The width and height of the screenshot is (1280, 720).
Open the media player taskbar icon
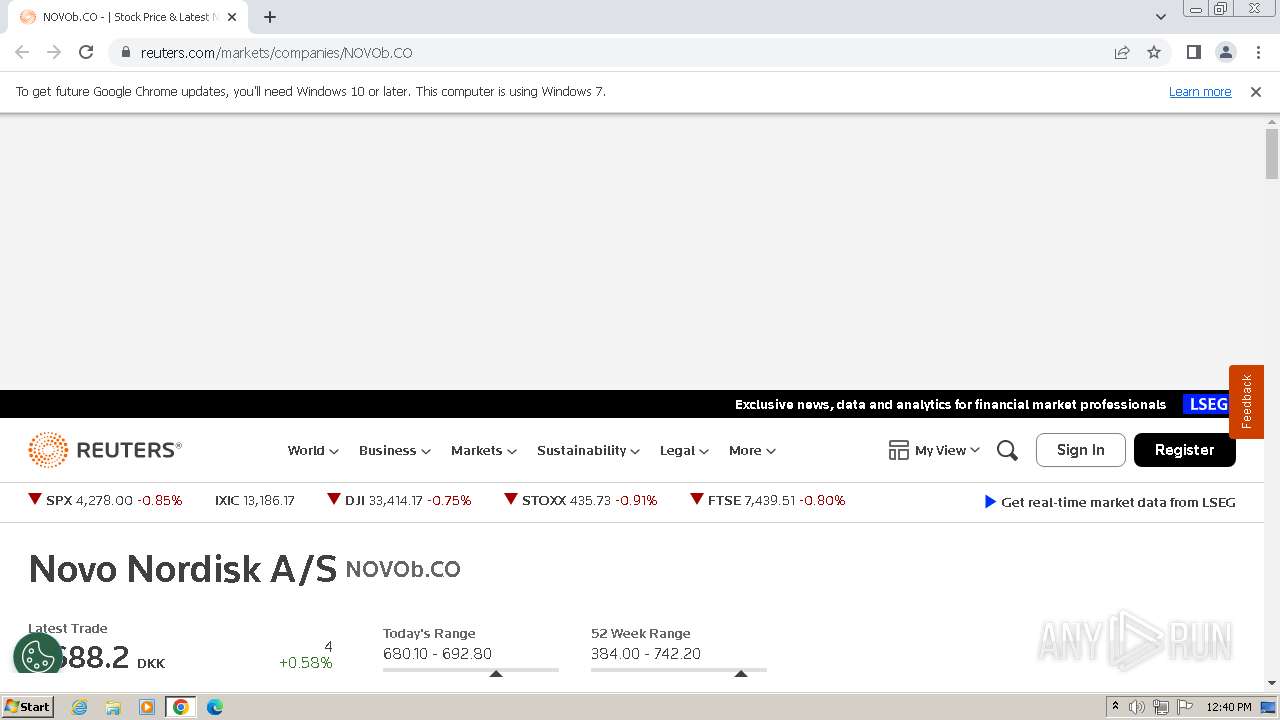(147, 707)
